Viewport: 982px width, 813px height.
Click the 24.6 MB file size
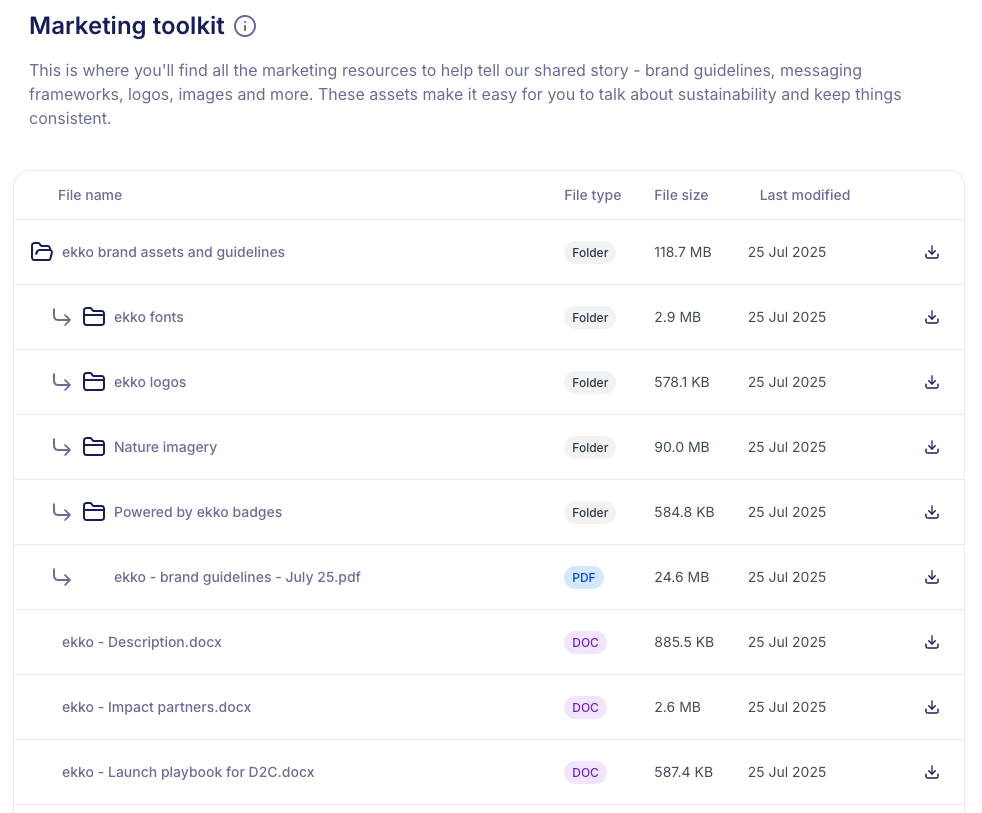(x=682, y=577)
